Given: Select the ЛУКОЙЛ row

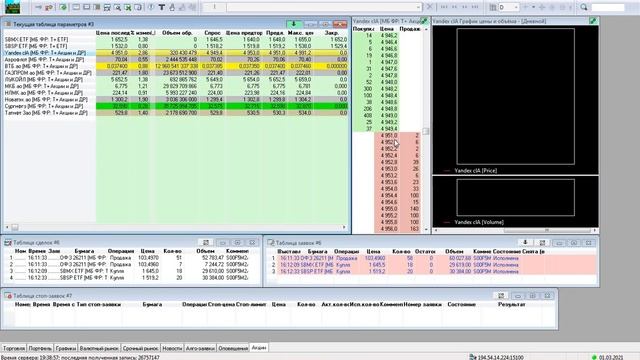Looking at the screenshot, I should (x=176, y=79).
